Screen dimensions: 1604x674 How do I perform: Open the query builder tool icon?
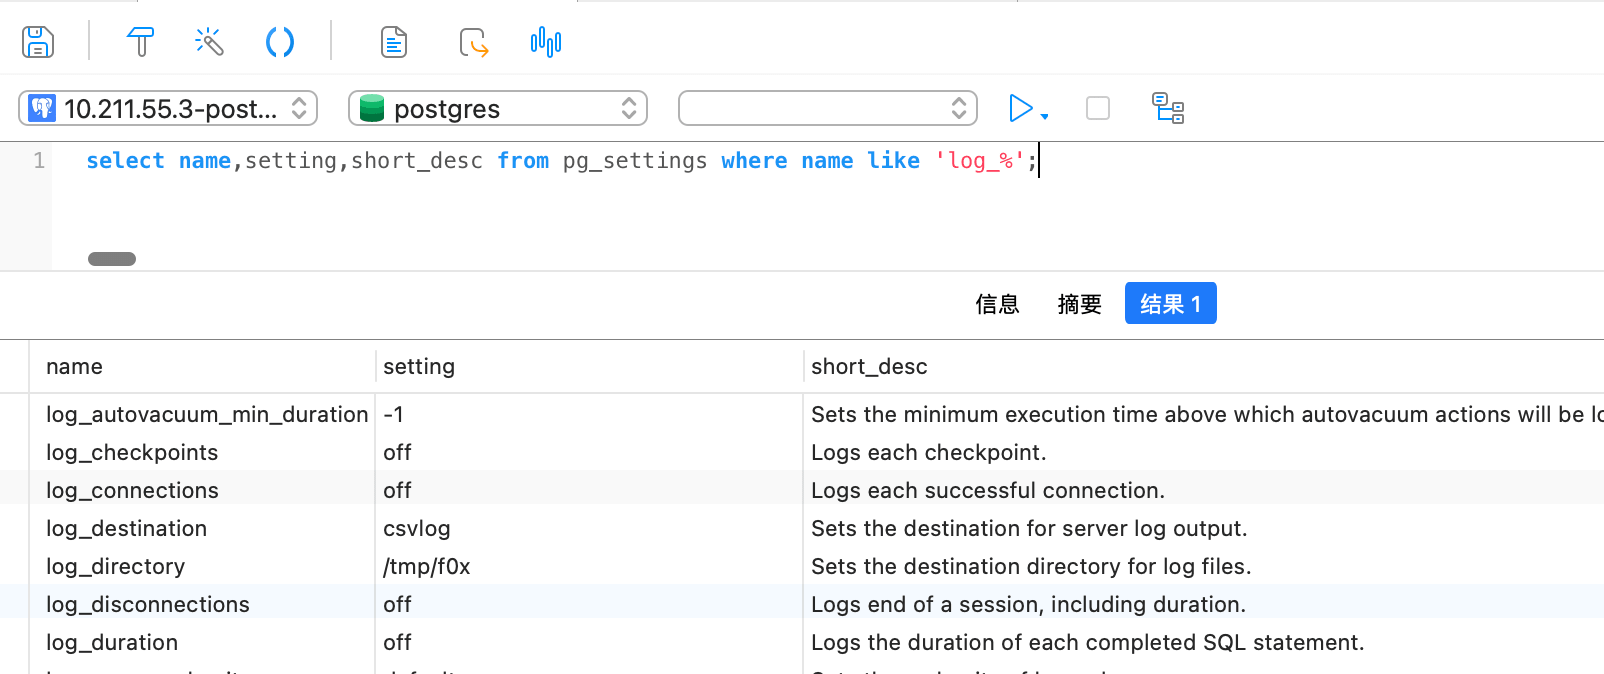(140, 42)
